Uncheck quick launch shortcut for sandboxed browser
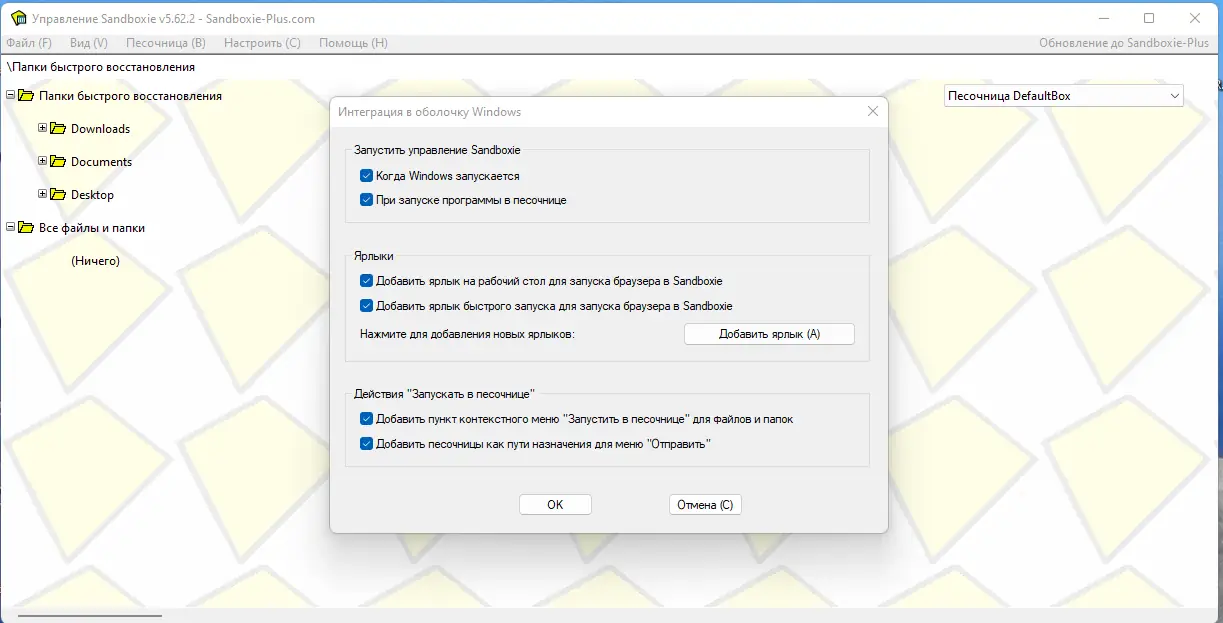Screen dimensions: 1223x623 click(x=366, y=306)
